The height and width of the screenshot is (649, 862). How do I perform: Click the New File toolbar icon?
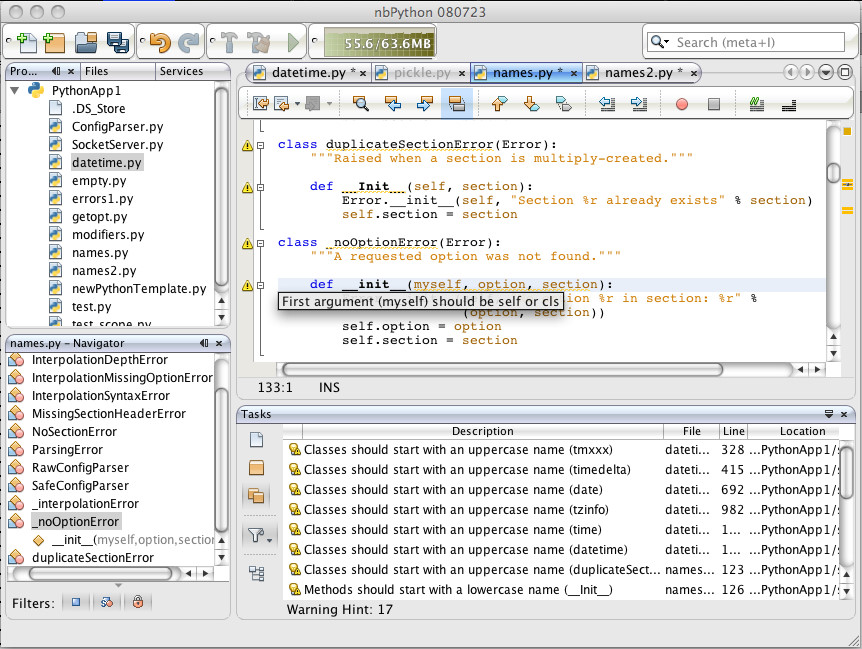tap(25, 43)
